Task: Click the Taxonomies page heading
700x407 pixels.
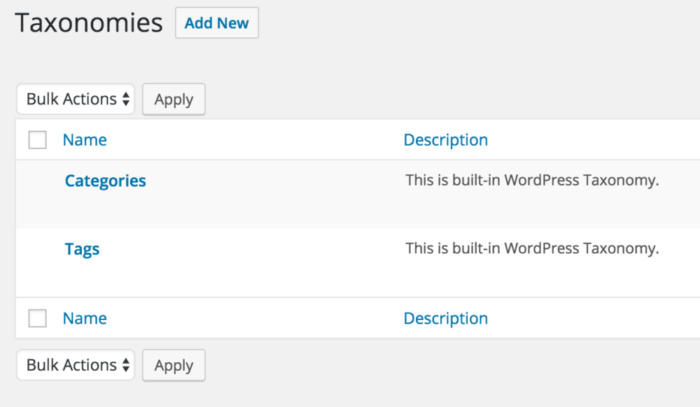Action: coord(89,23)
